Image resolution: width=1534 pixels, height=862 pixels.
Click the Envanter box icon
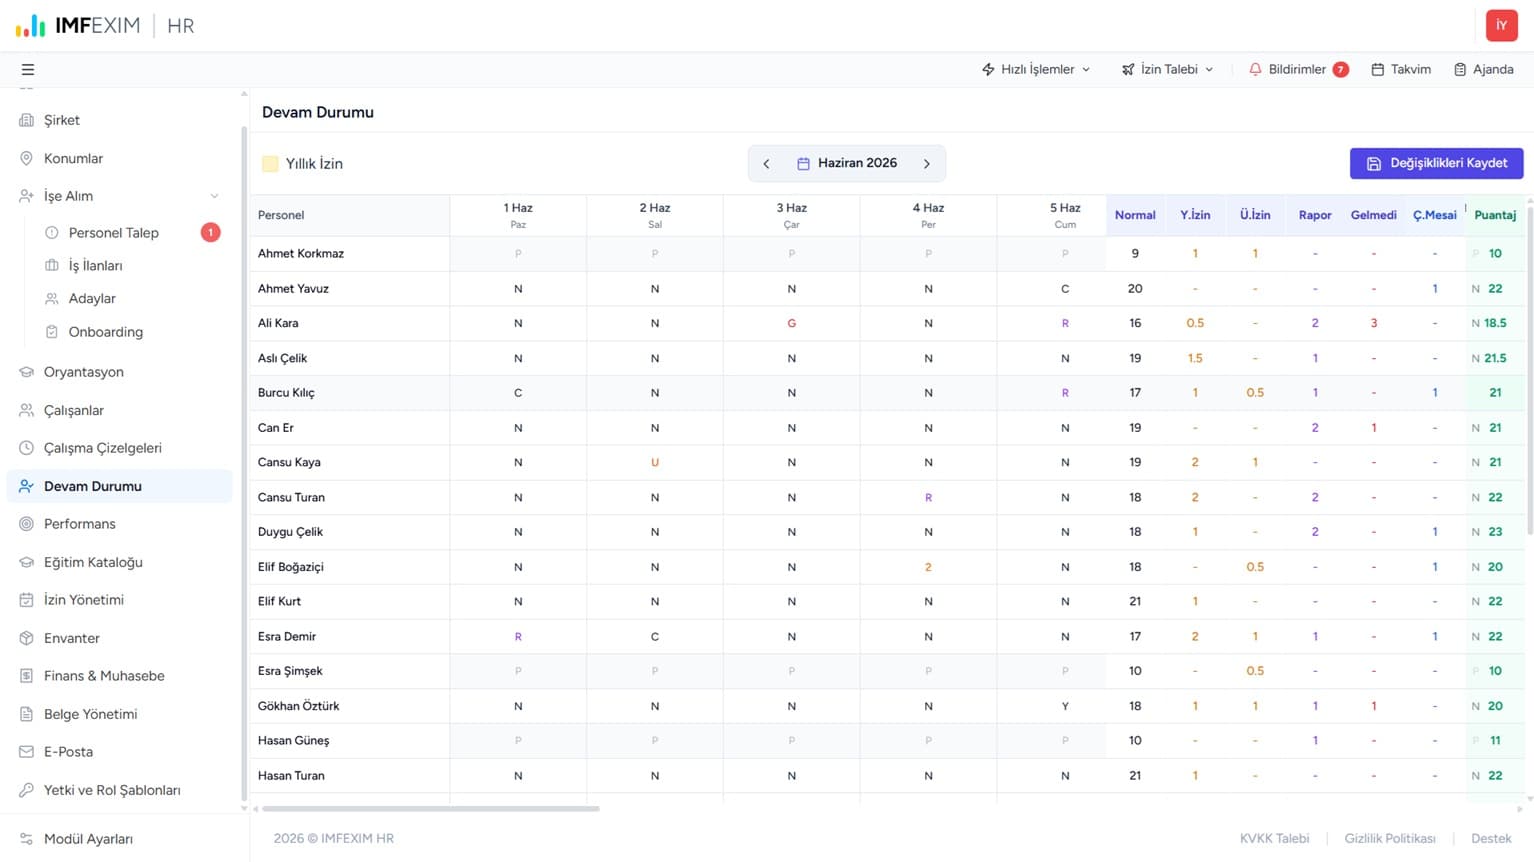(x=26, y=638)
